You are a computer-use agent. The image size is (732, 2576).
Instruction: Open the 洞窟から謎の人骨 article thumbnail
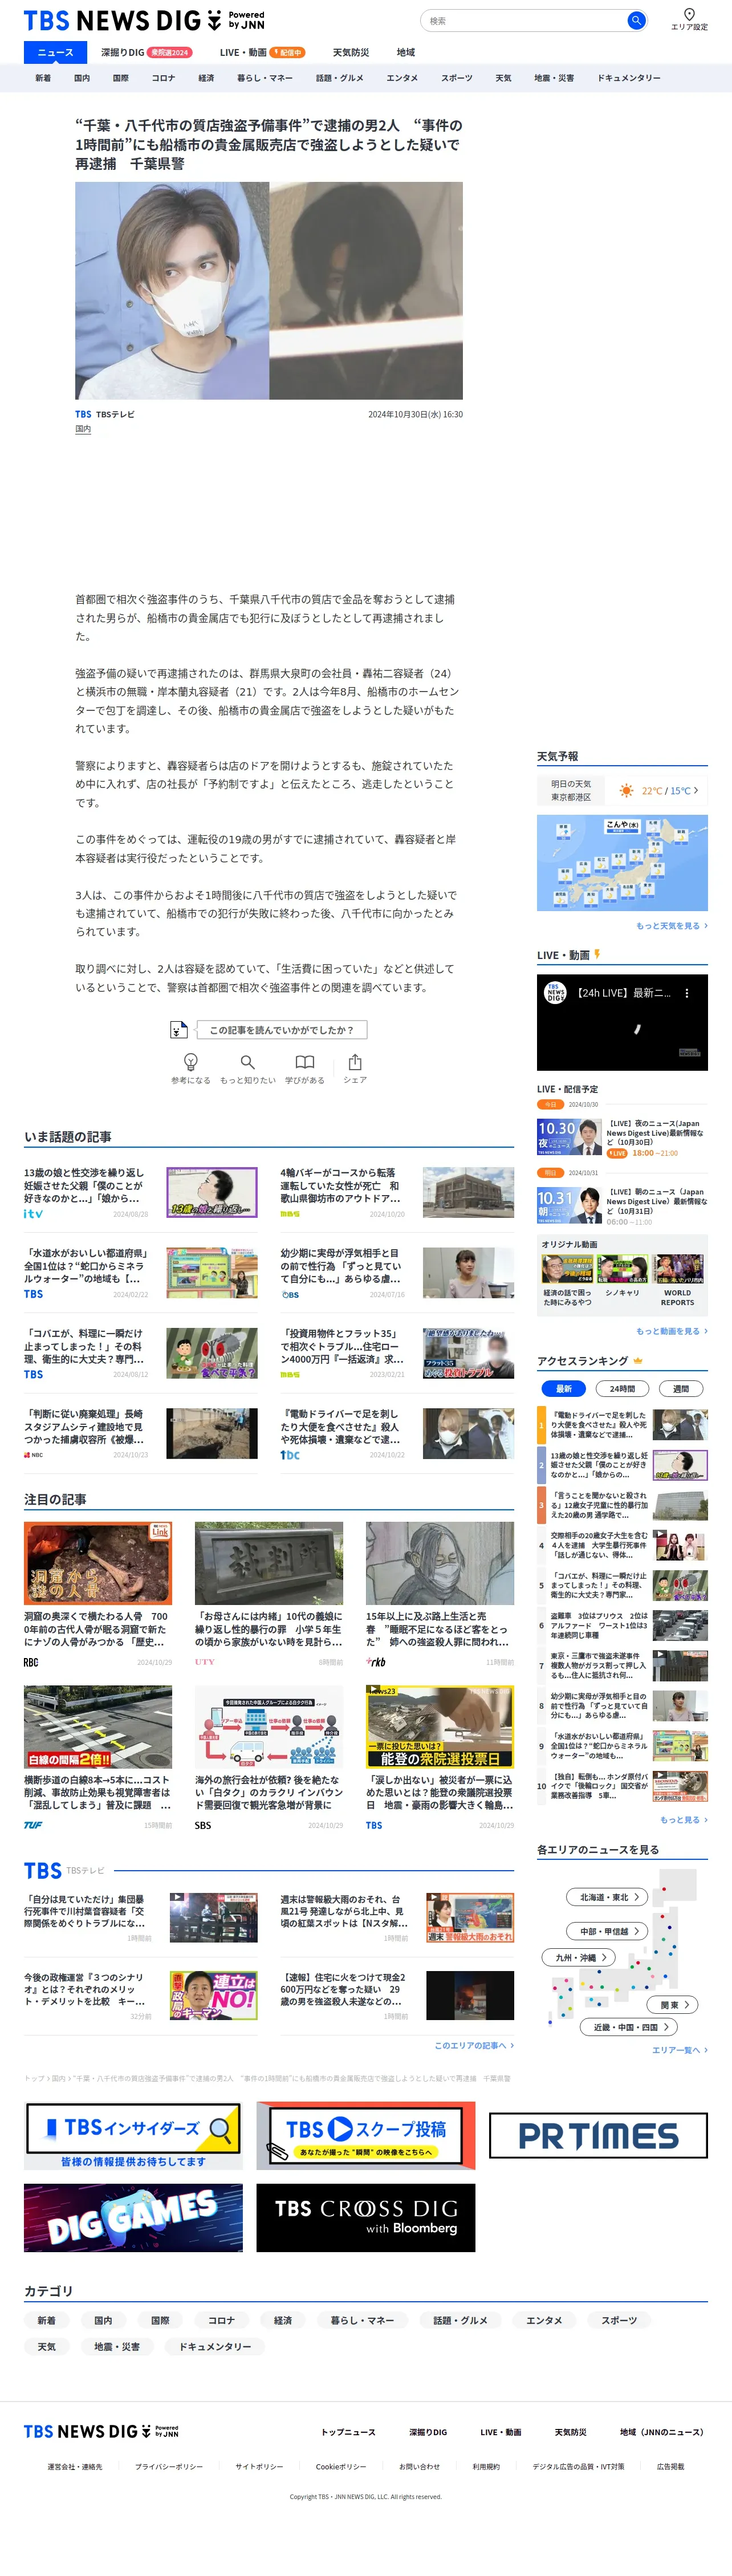pyautogui.click(x=98, y=1563)
